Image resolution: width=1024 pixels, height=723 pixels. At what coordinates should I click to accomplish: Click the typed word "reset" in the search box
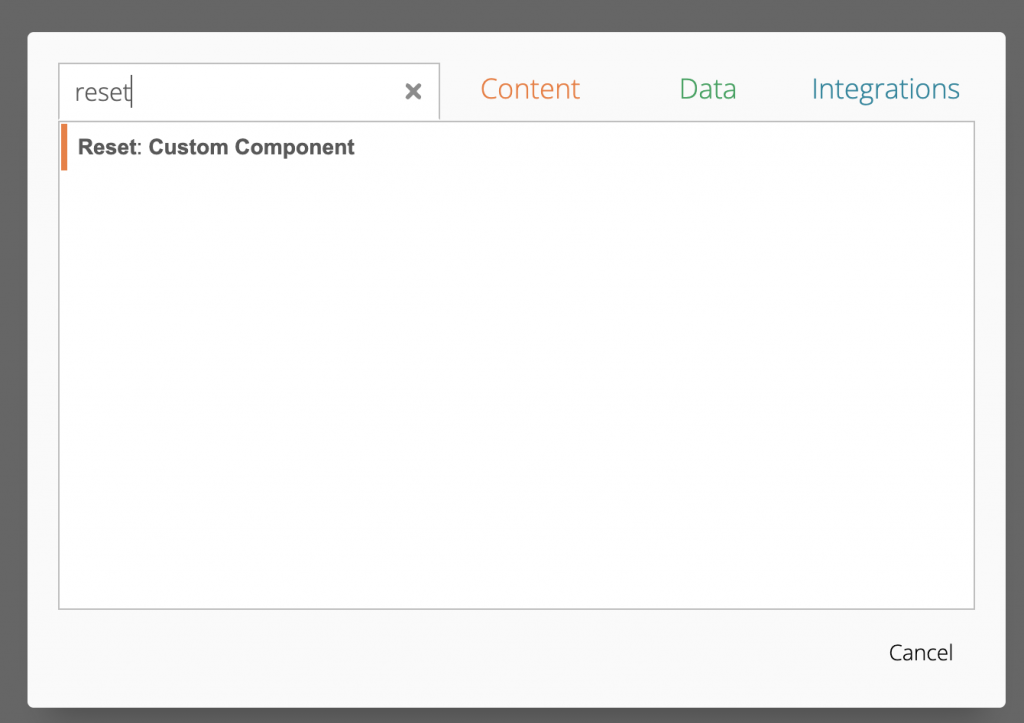[x=103, y=93]
